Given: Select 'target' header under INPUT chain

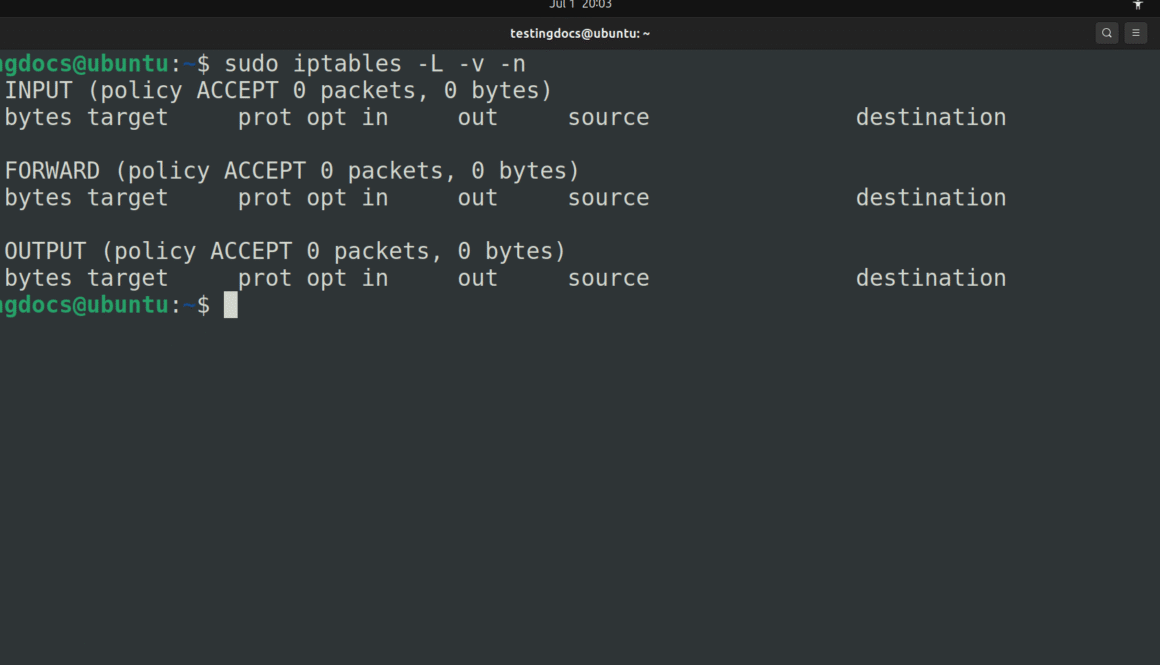Looking at the screenshot, I should coord(127,118).
